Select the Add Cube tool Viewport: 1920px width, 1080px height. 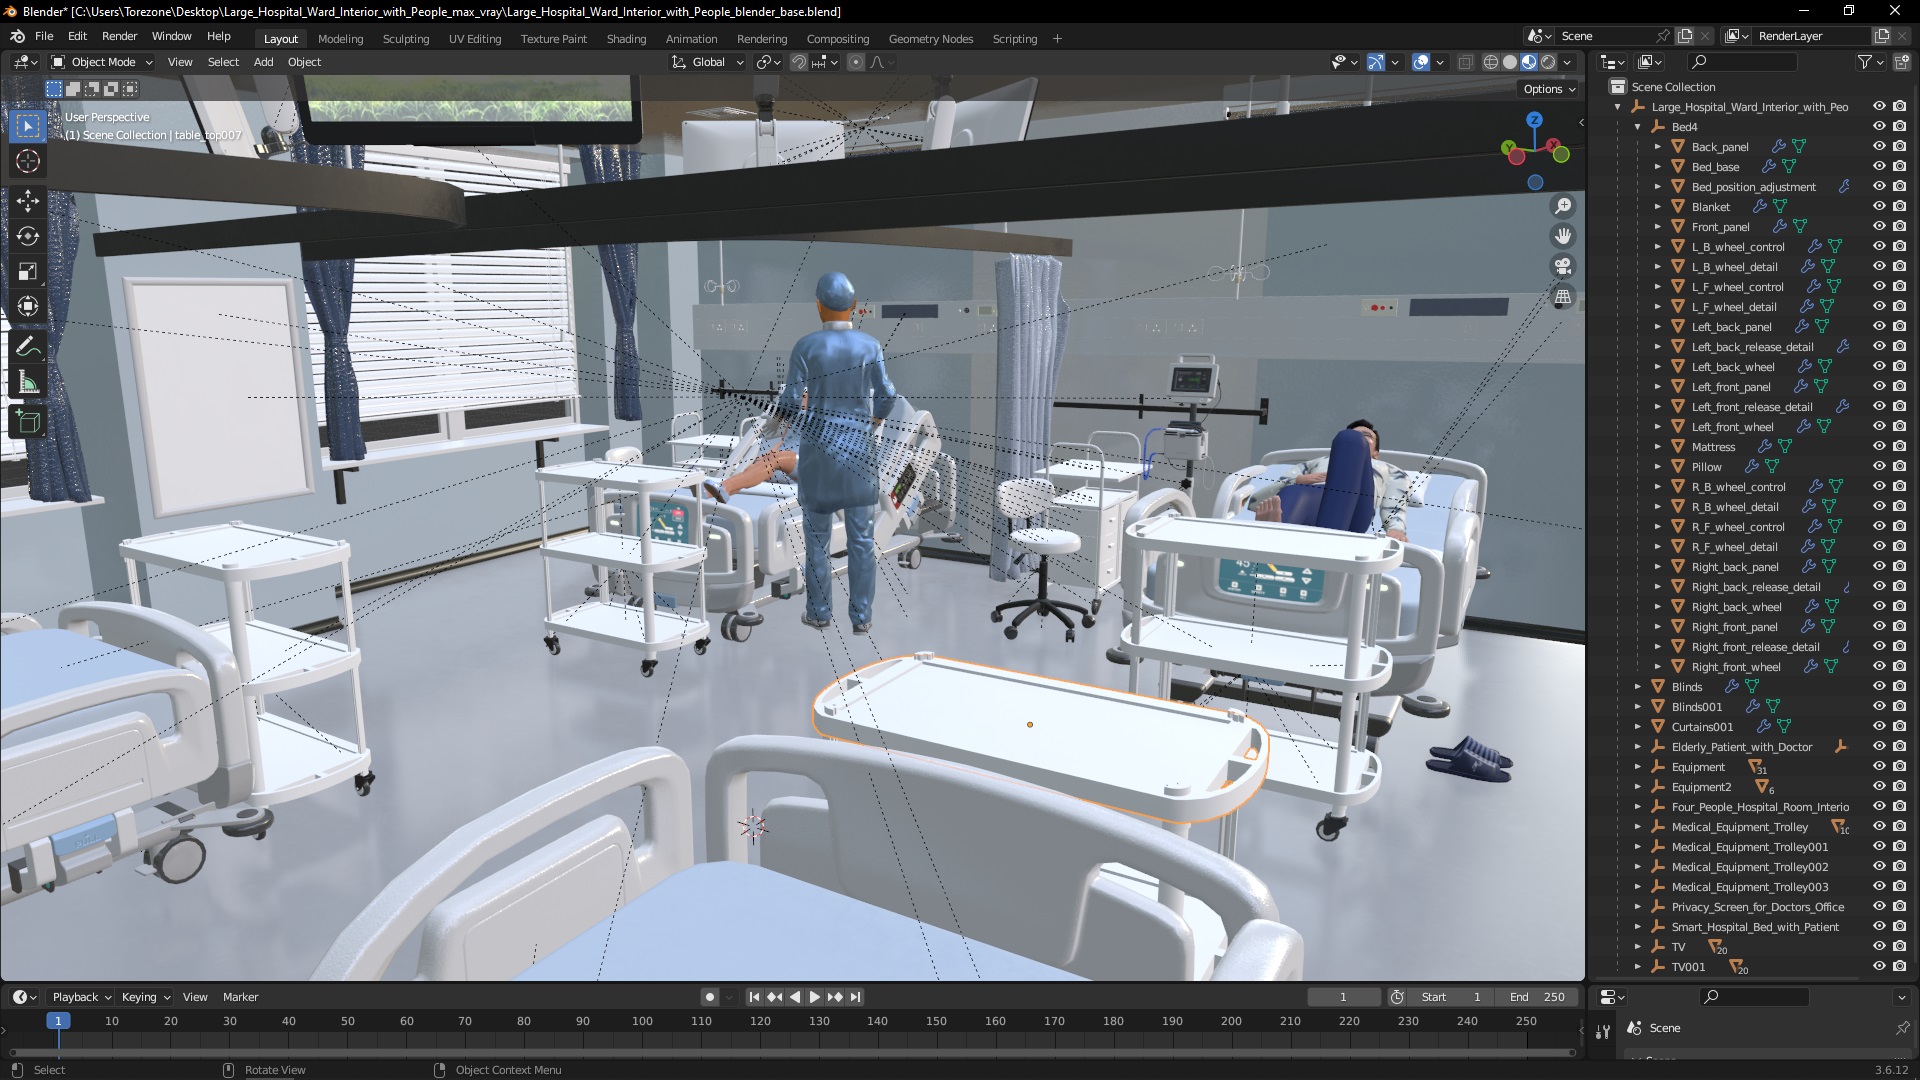coord(28,422)
